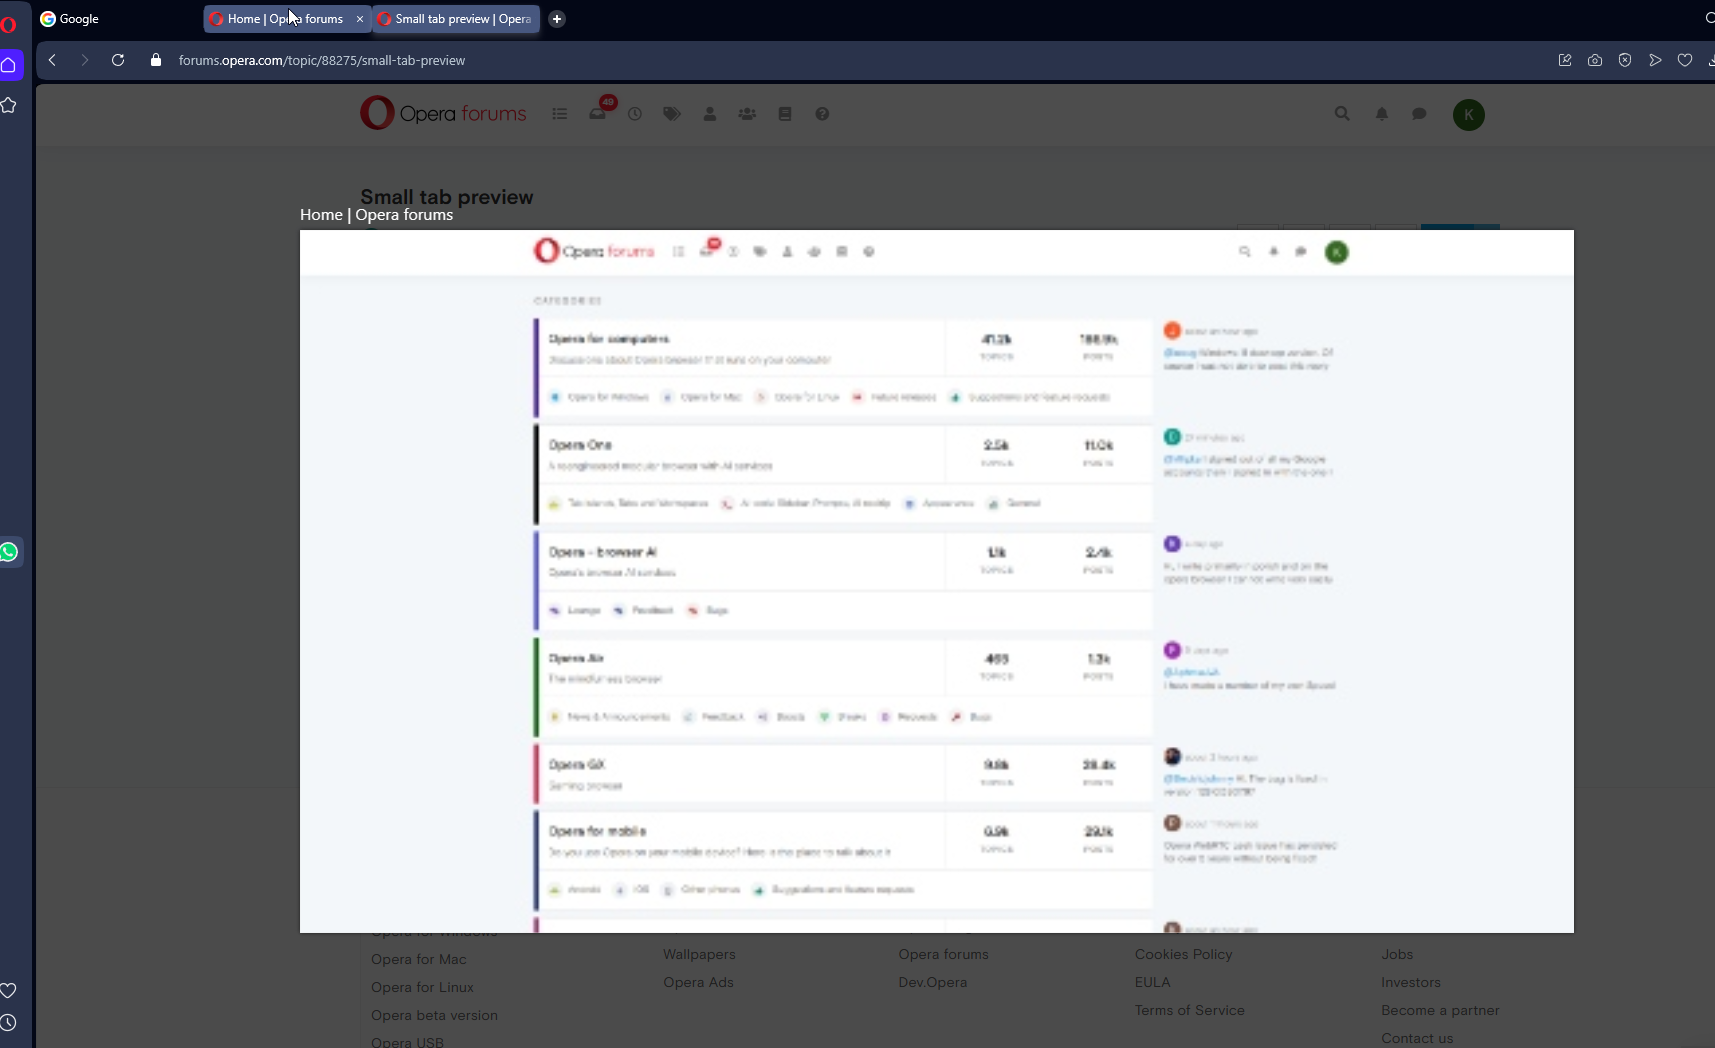Open the Groups icon in the header
1715x1048 pixels.
[747, 114]
